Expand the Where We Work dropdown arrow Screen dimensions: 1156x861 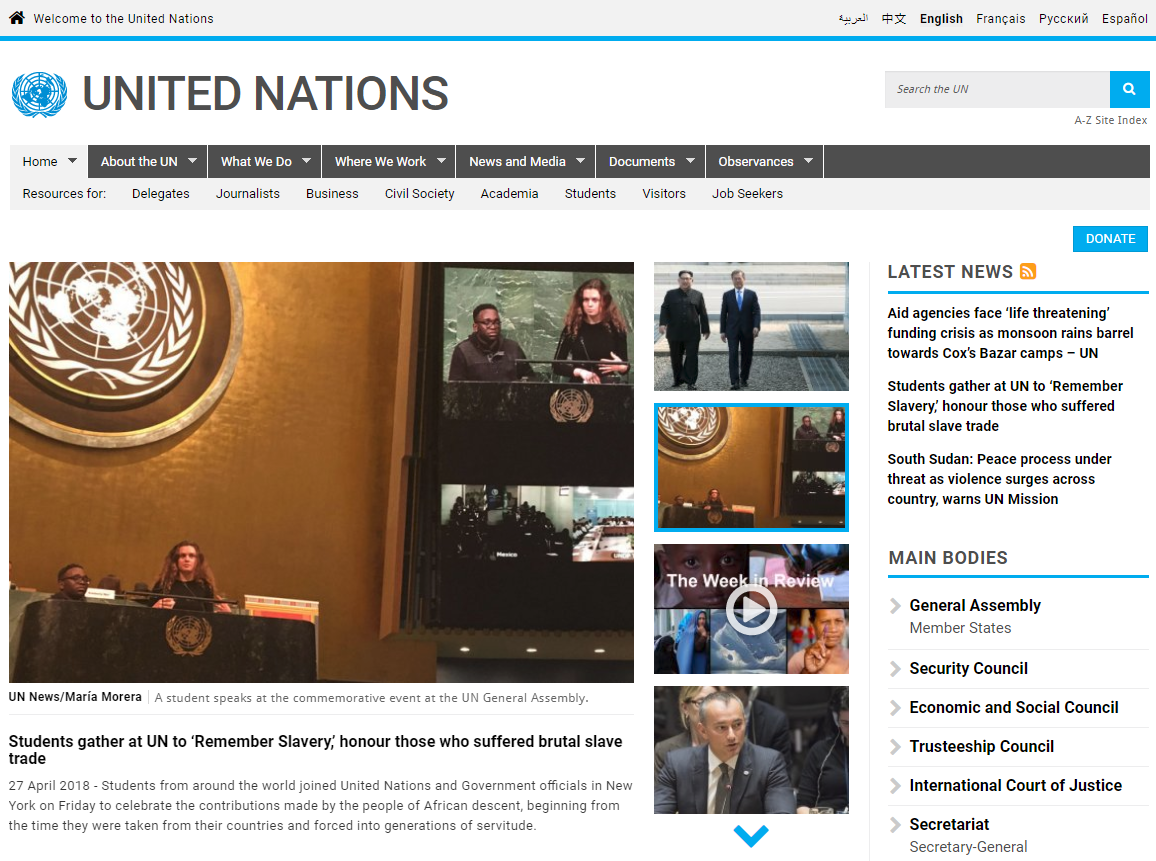point(441,161)
